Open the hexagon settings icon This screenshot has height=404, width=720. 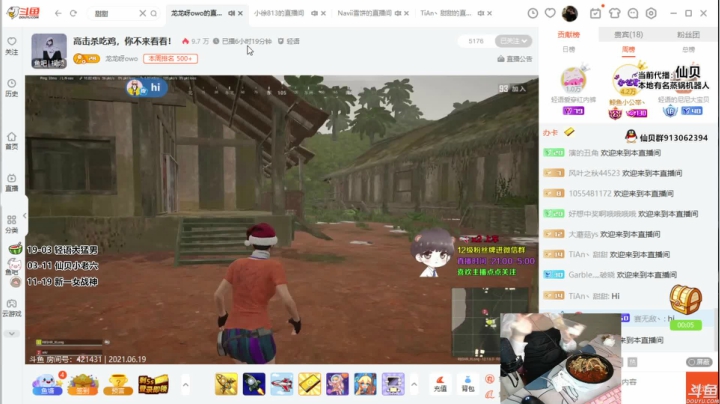pos(651,13)
